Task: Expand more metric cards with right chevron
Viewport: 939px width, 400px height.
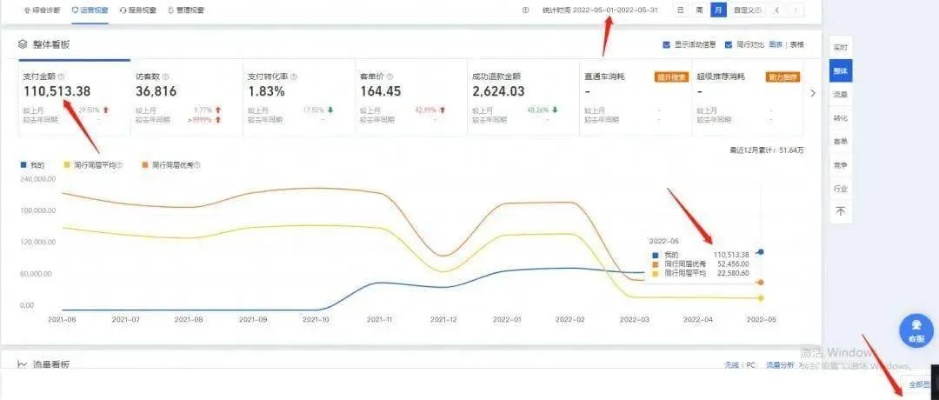Action: [x=812, y=93]
